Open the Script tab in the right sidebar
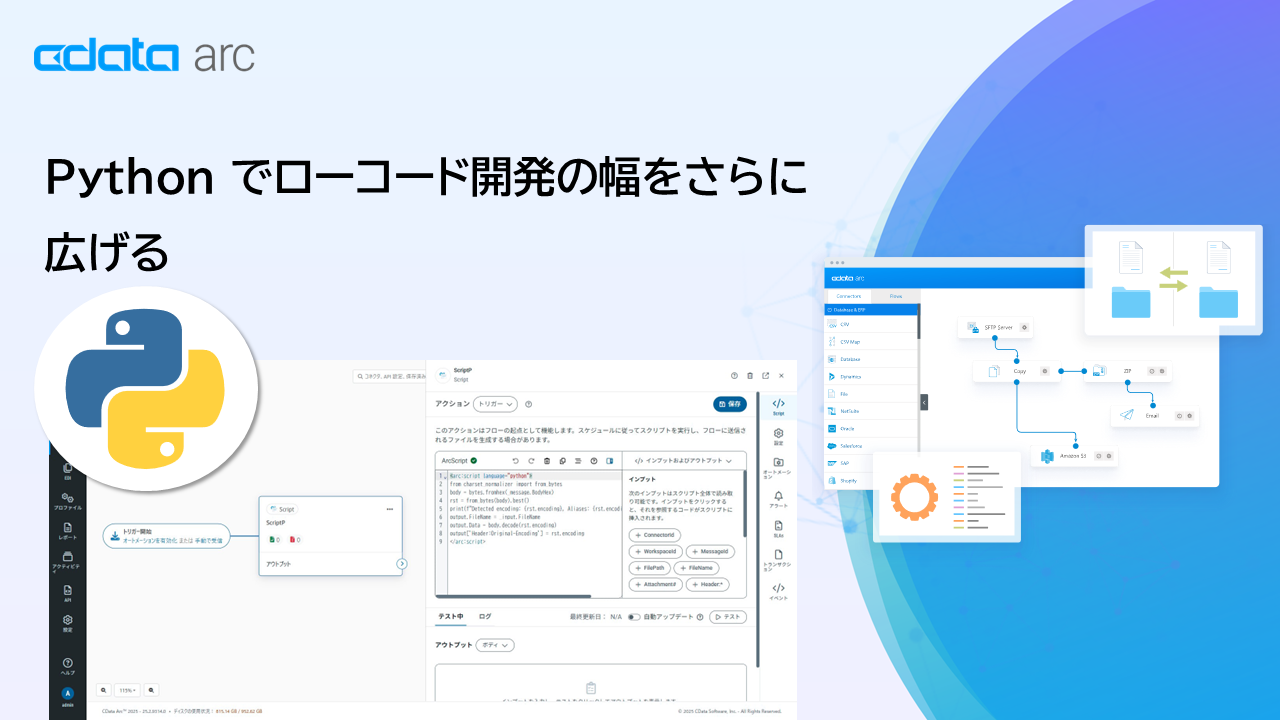The image size is (1280, 720). 778,406
